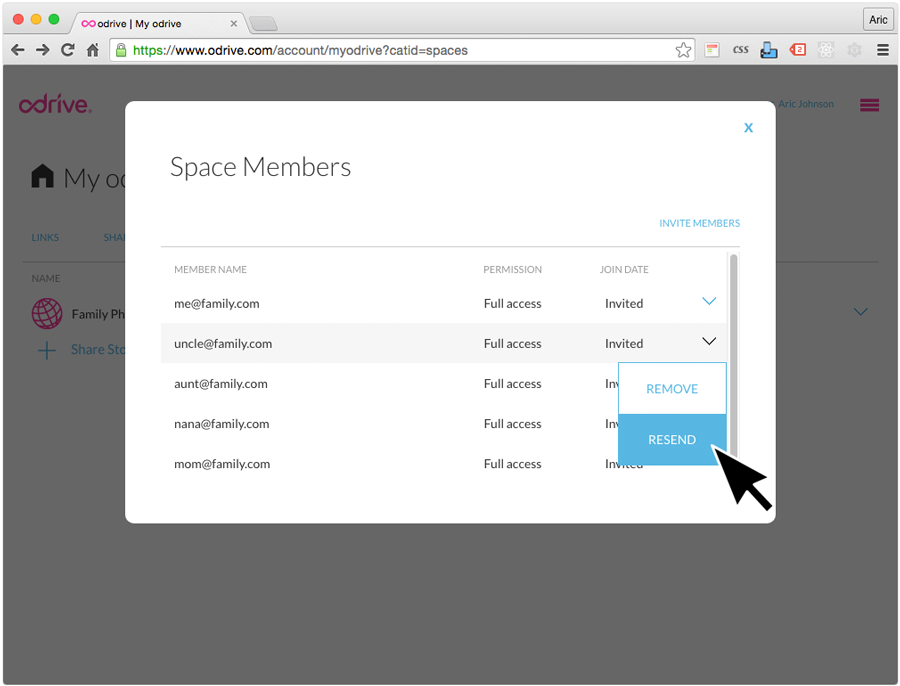Click the green macOS zoom button
This screenshot has height=686, width=900.
(x=54, y=19)
